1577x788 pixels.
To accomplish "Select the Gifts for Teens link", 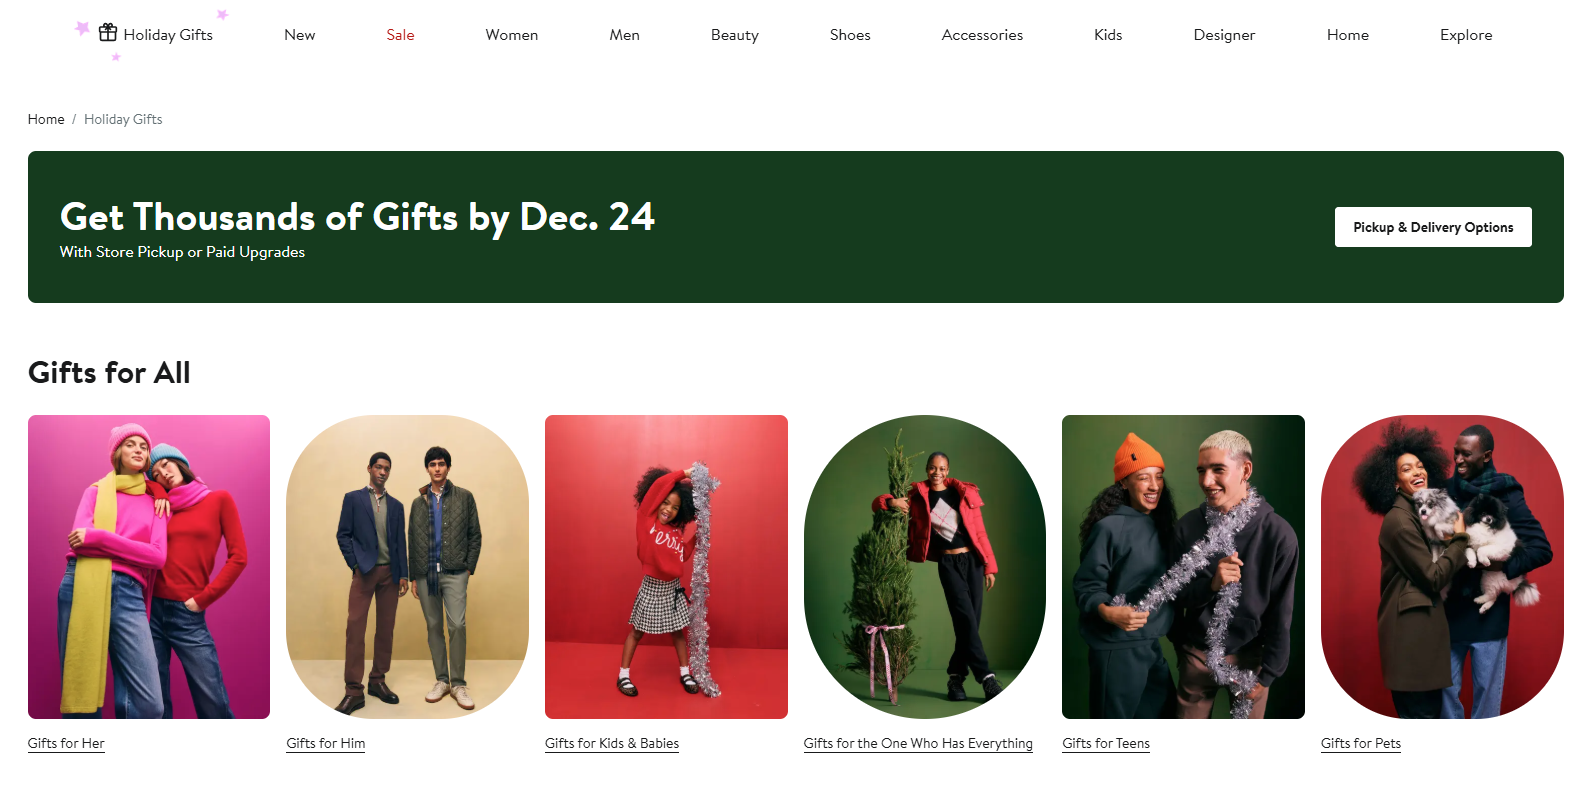I will tap(1106, 743).
